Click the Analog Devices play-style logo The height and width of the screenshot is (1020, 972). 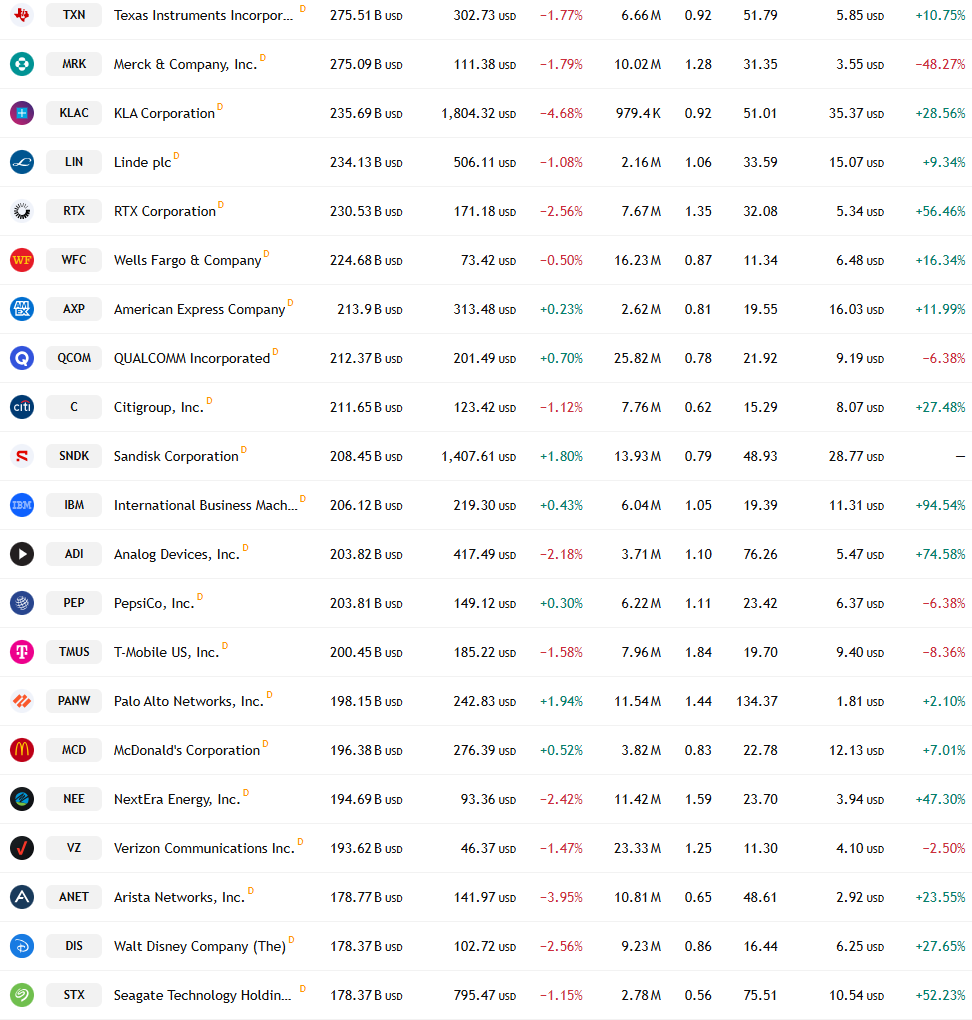point(21,554)
